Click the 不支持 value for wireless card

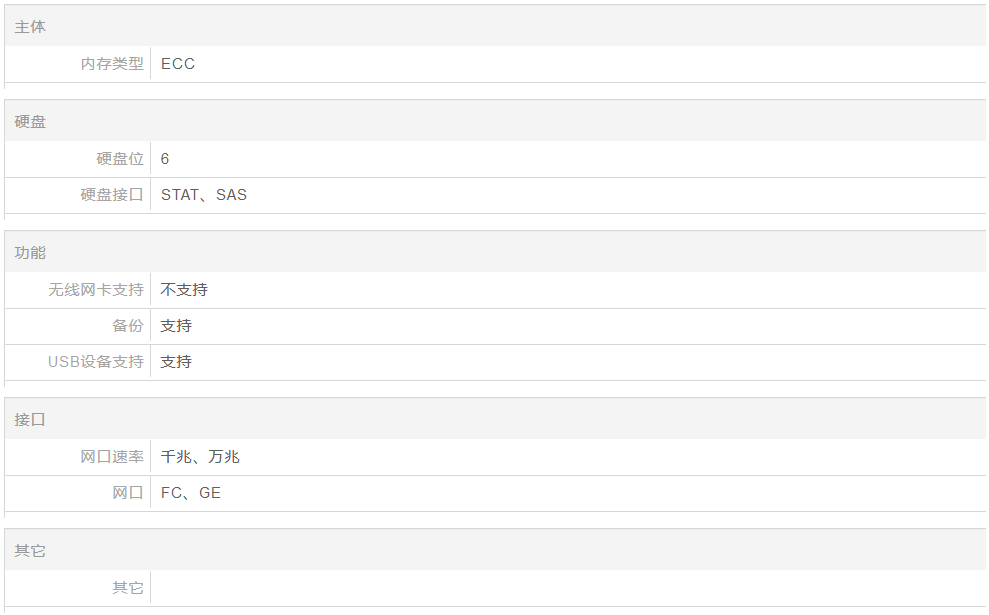tap(184, 290)
